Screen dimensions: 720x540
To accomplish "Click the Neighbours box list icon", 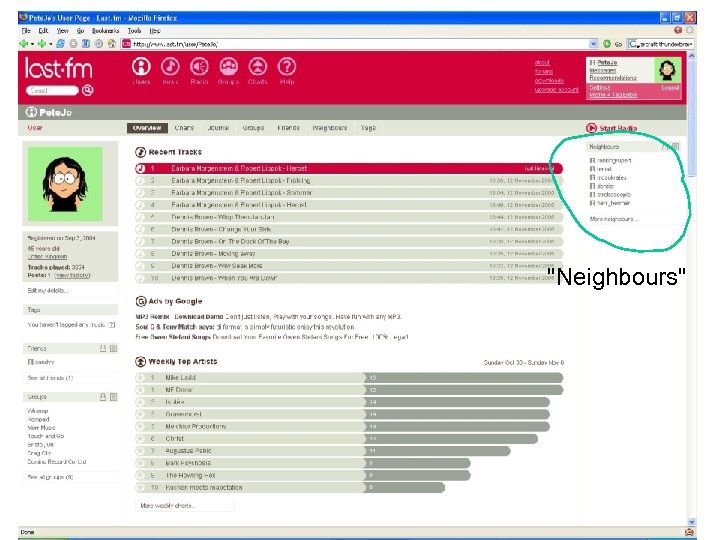I will pos(675,146).
